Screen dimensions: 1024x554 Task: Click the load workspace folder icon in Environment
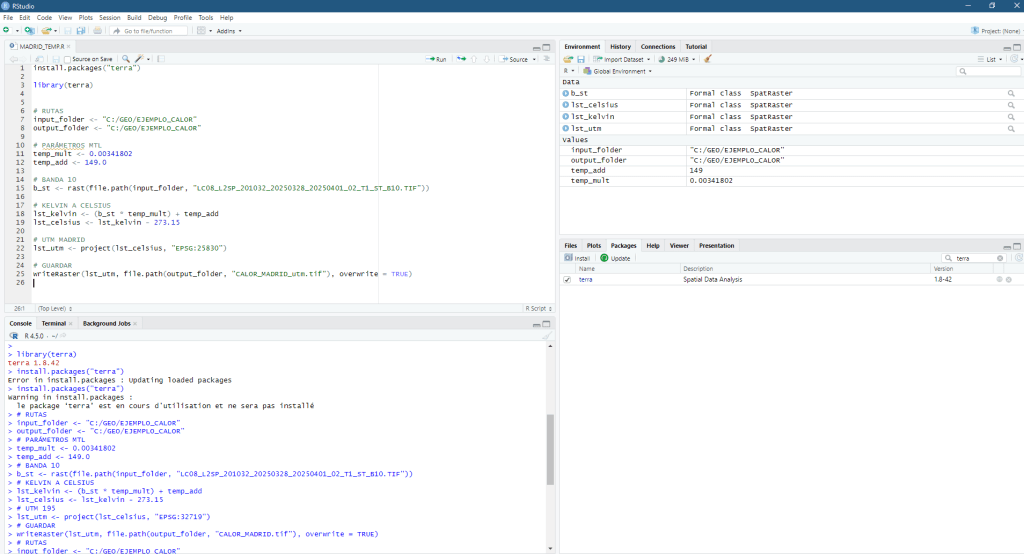567,59
